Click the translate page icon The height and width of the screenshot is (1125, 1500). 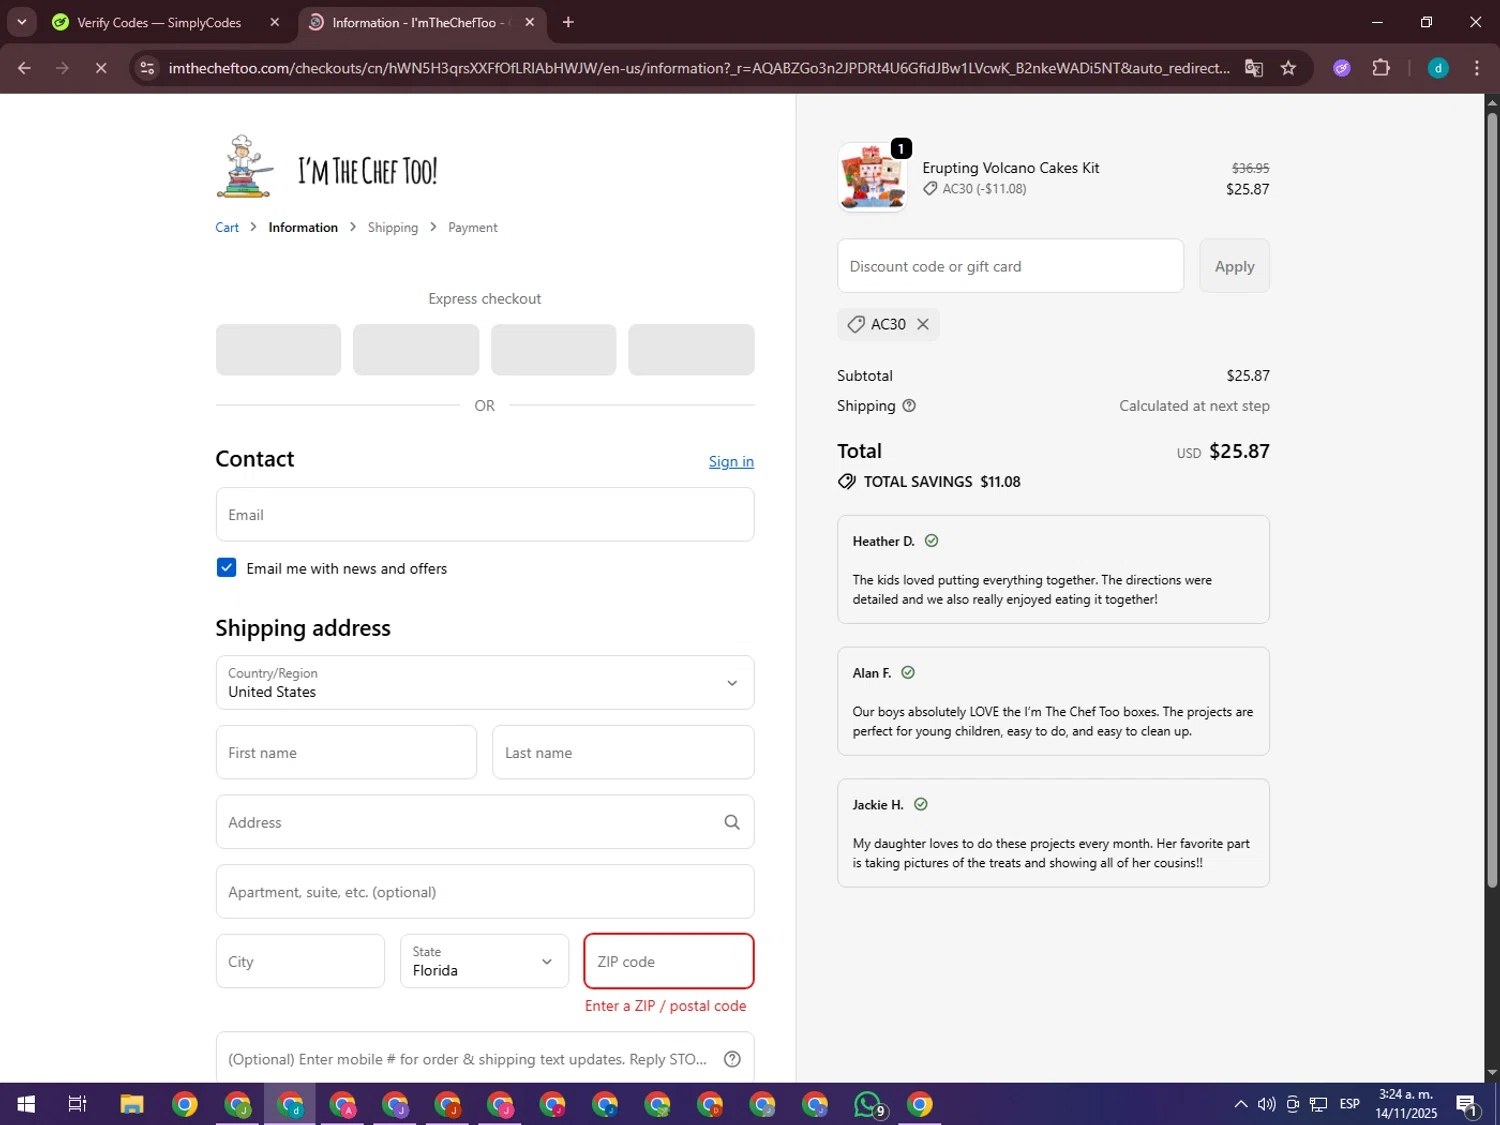pos(1253,68)
